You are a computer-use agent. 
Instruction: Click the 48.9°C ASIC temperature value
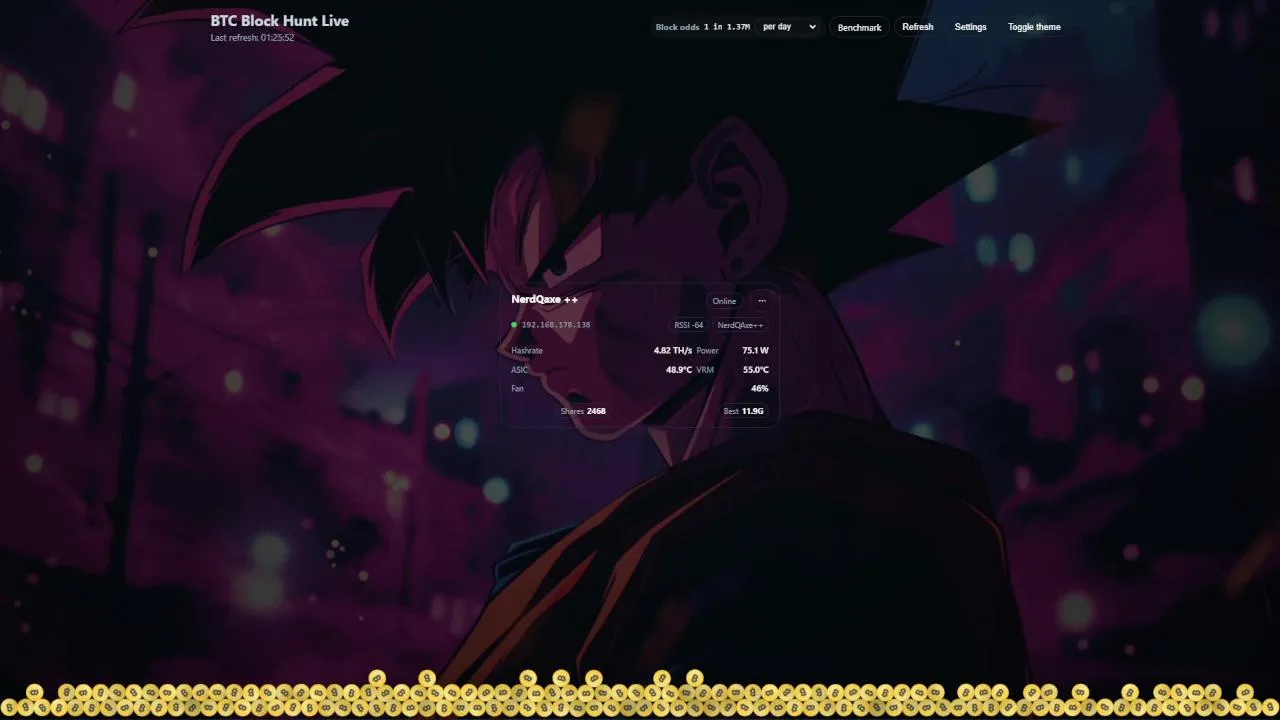click(679, 370)
